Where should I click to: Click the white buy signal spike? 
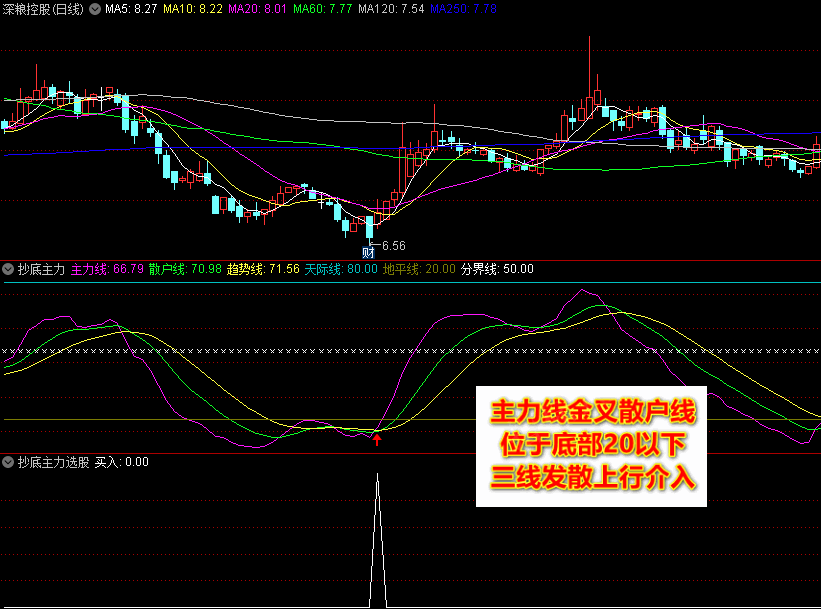(378, 539)
